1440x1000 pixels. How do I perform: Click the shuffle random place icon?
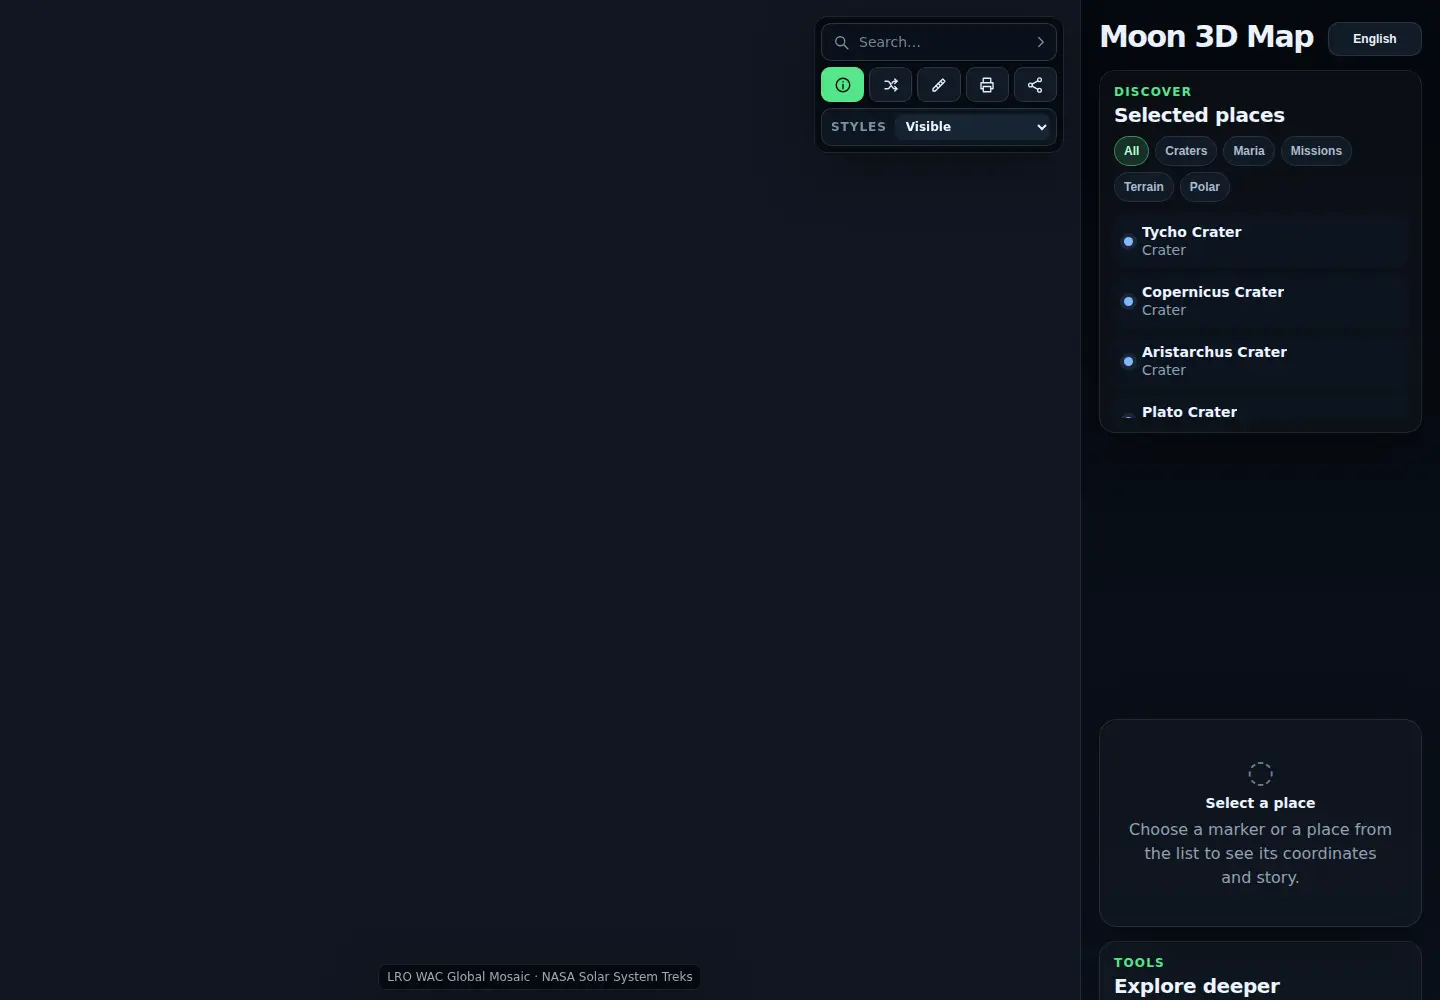click(890, 85)
